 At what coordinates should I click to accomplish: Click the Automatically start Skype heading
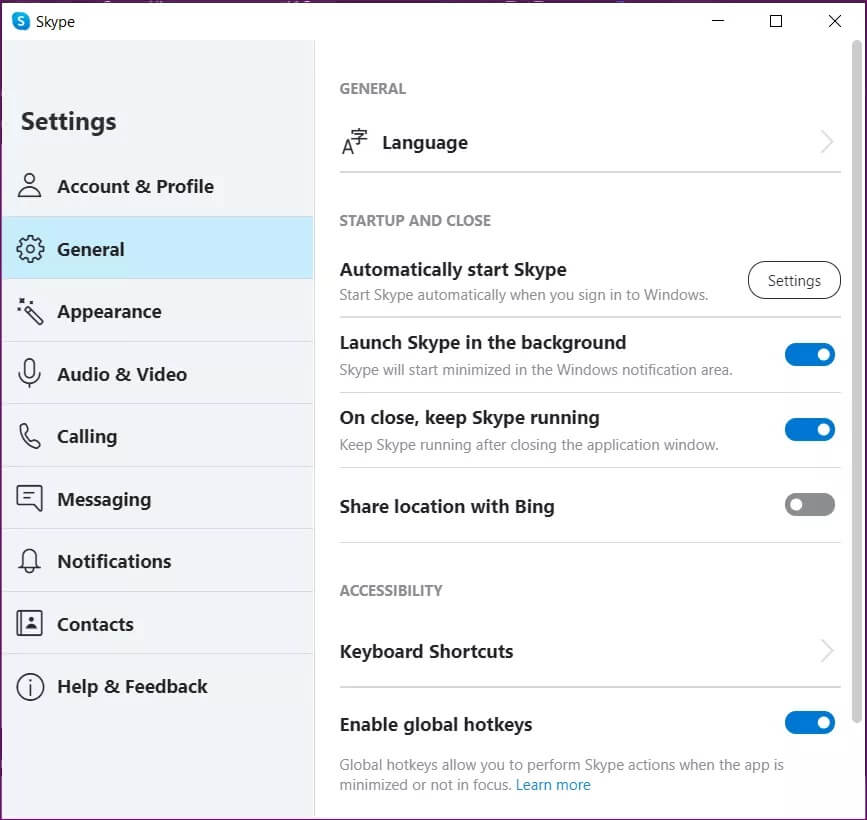(x=453, y=270)
